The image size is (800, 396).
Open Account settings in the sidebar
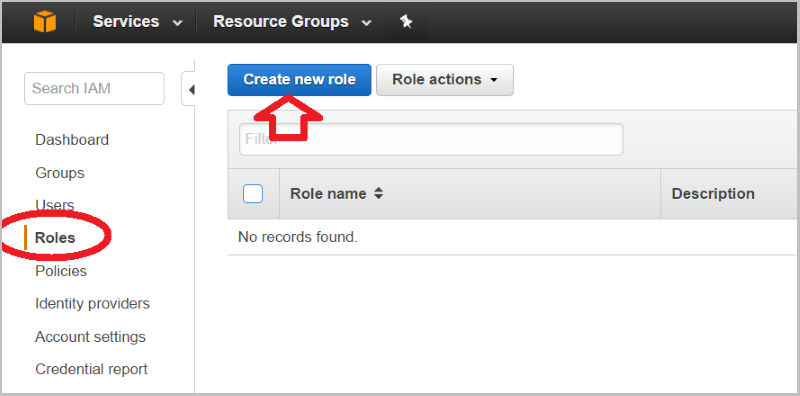90,337
